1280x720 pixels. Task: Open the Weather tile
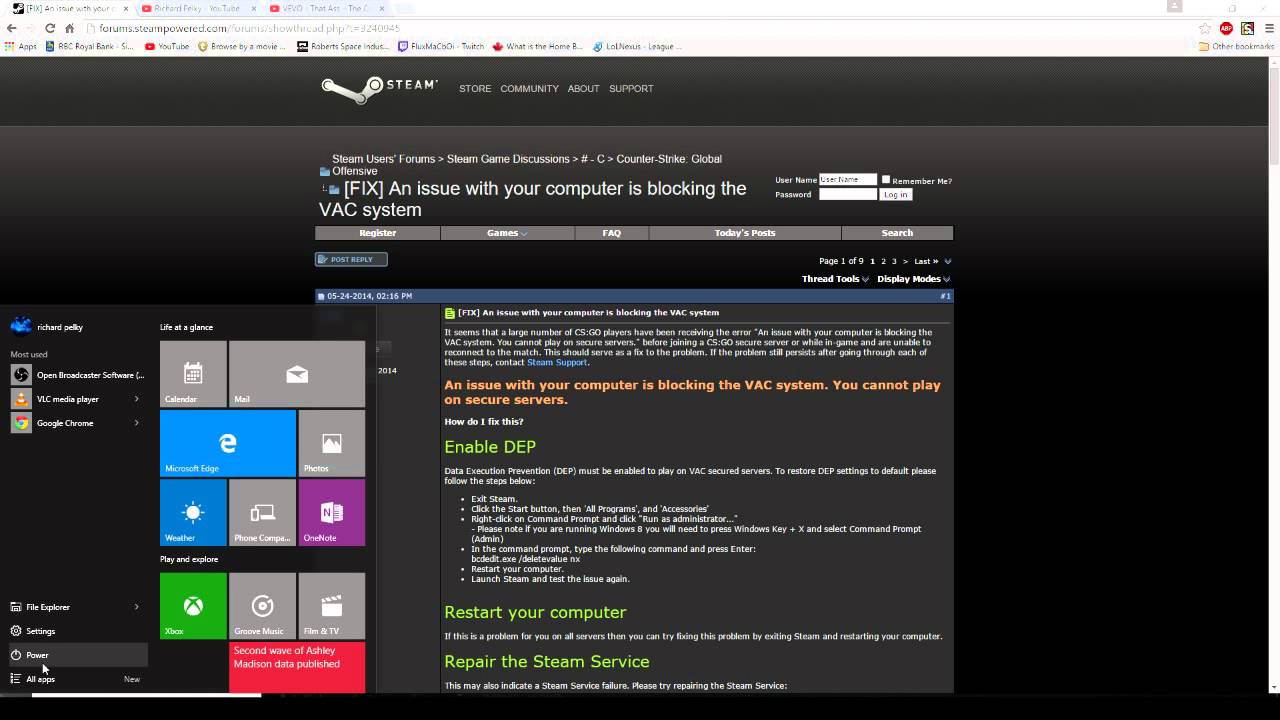tap(193, 512)
